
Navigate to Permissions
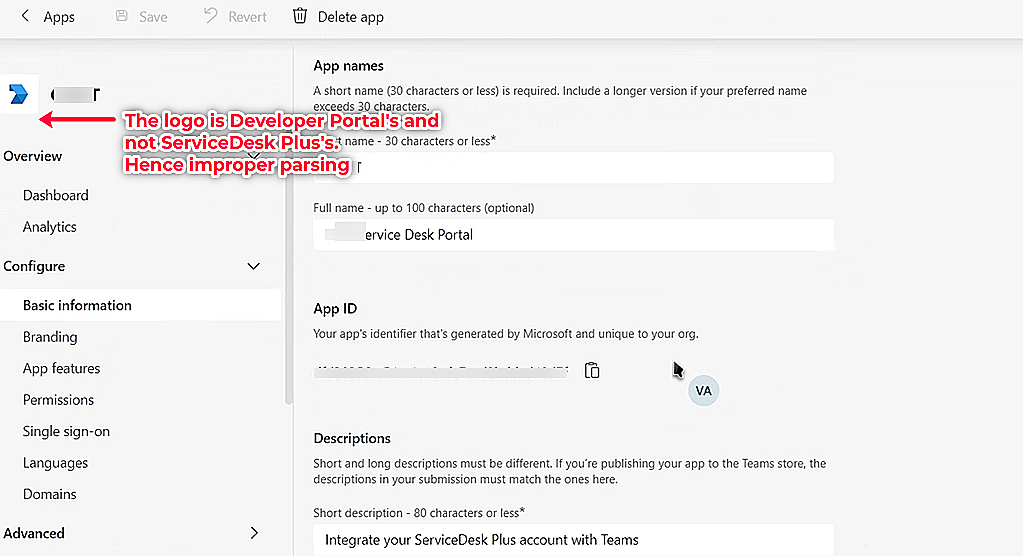click(x=58, y=400)
